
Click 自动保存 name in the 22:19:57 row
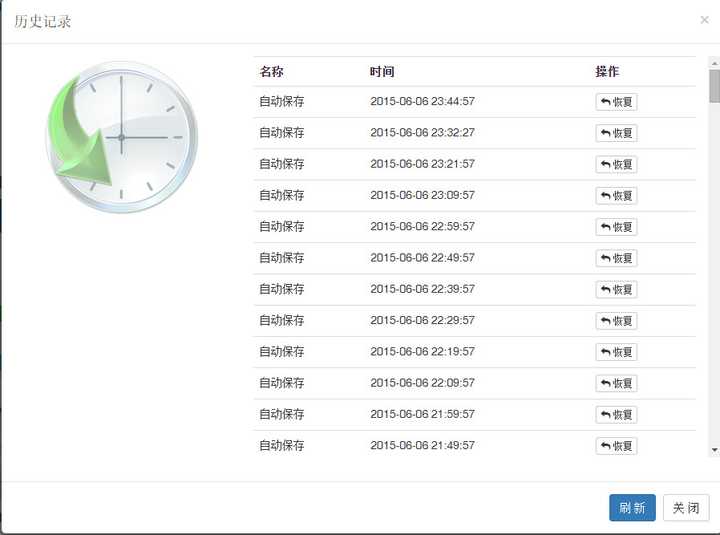281,351
